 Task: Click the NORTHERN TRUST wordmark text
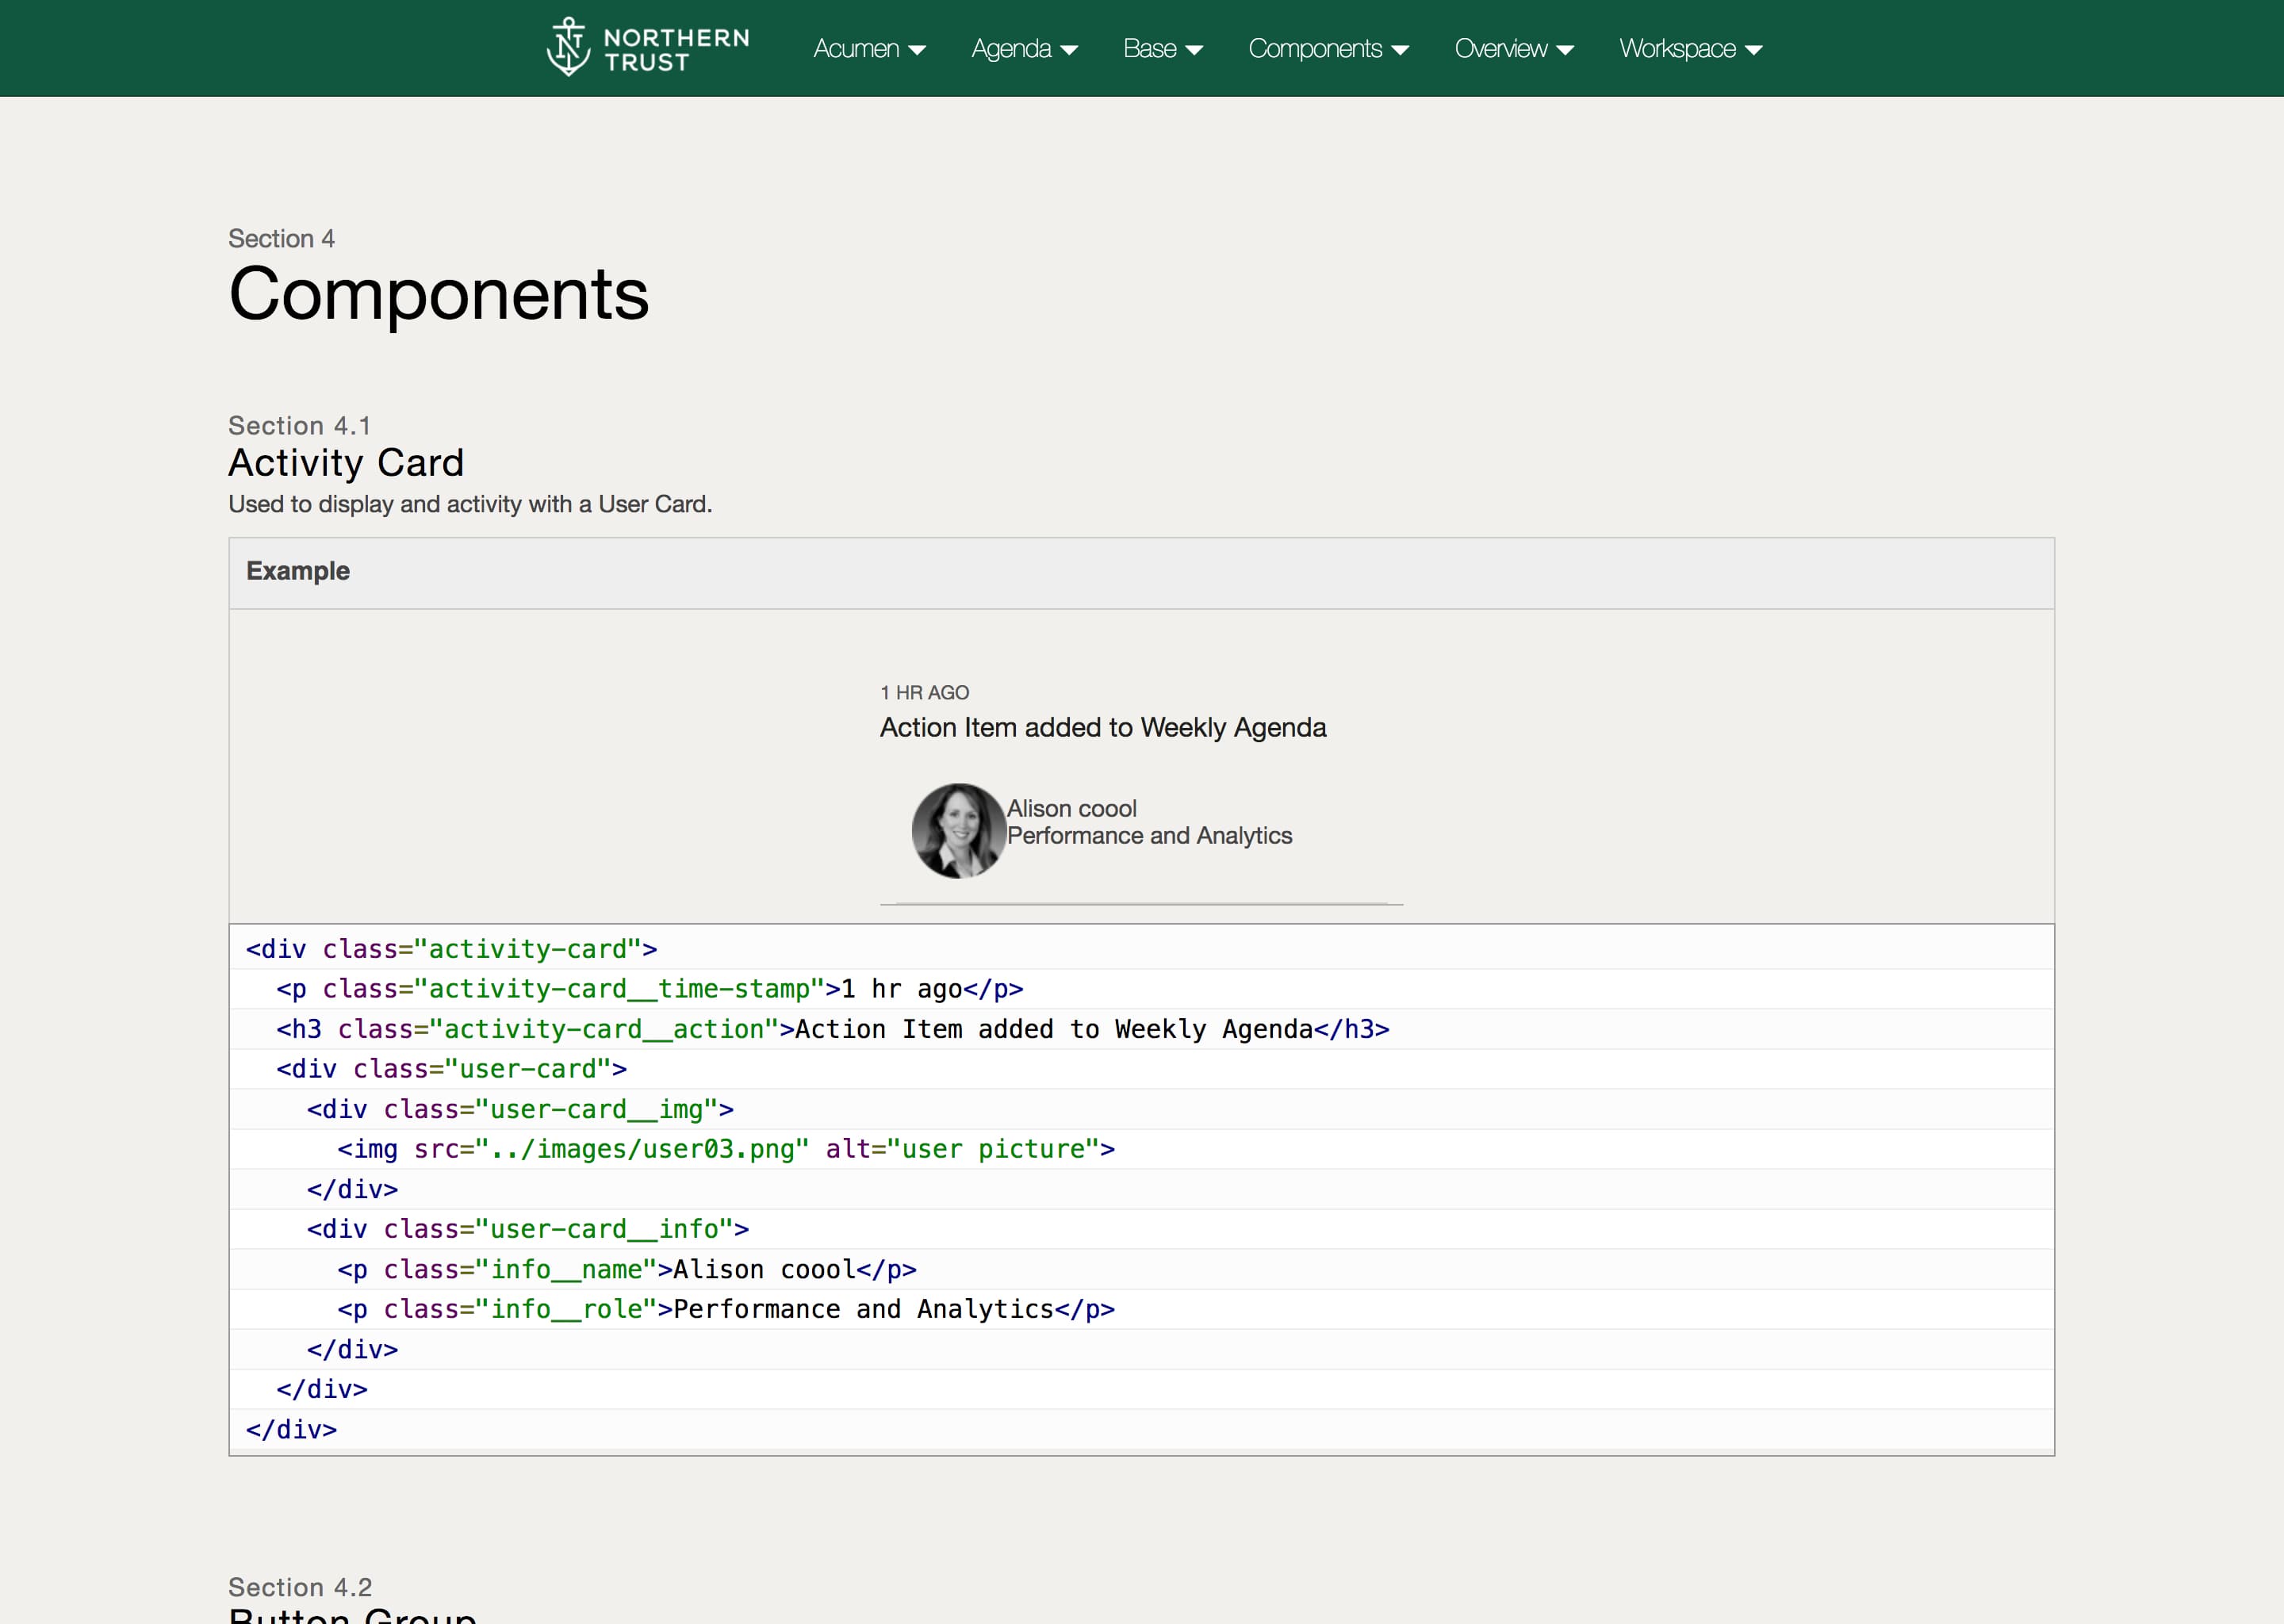[x=676, y=50]
